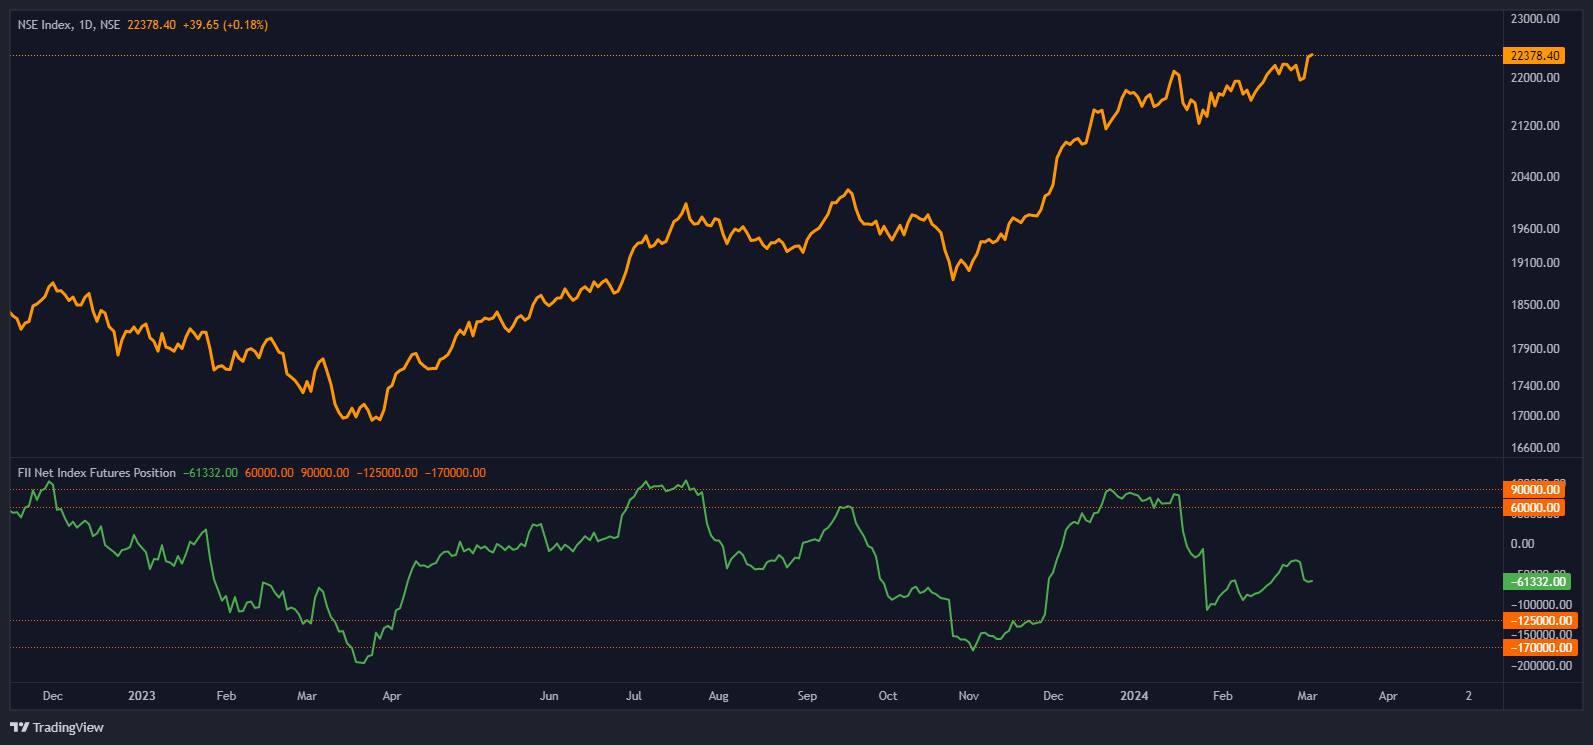1593x745 pixels.
Task: Select the FII Net Index Futures Position legend
Action: pos(97,472)
